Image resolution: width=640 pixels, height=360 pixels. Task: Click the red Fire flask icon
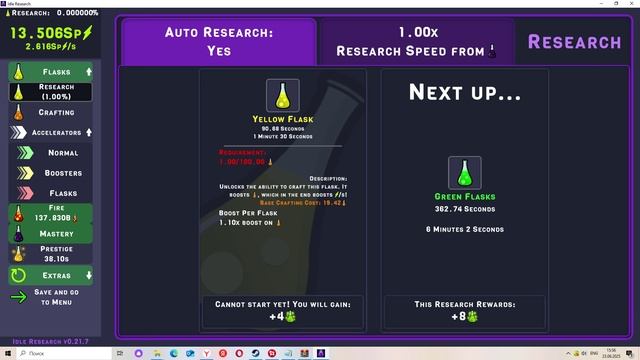(18, 213)
